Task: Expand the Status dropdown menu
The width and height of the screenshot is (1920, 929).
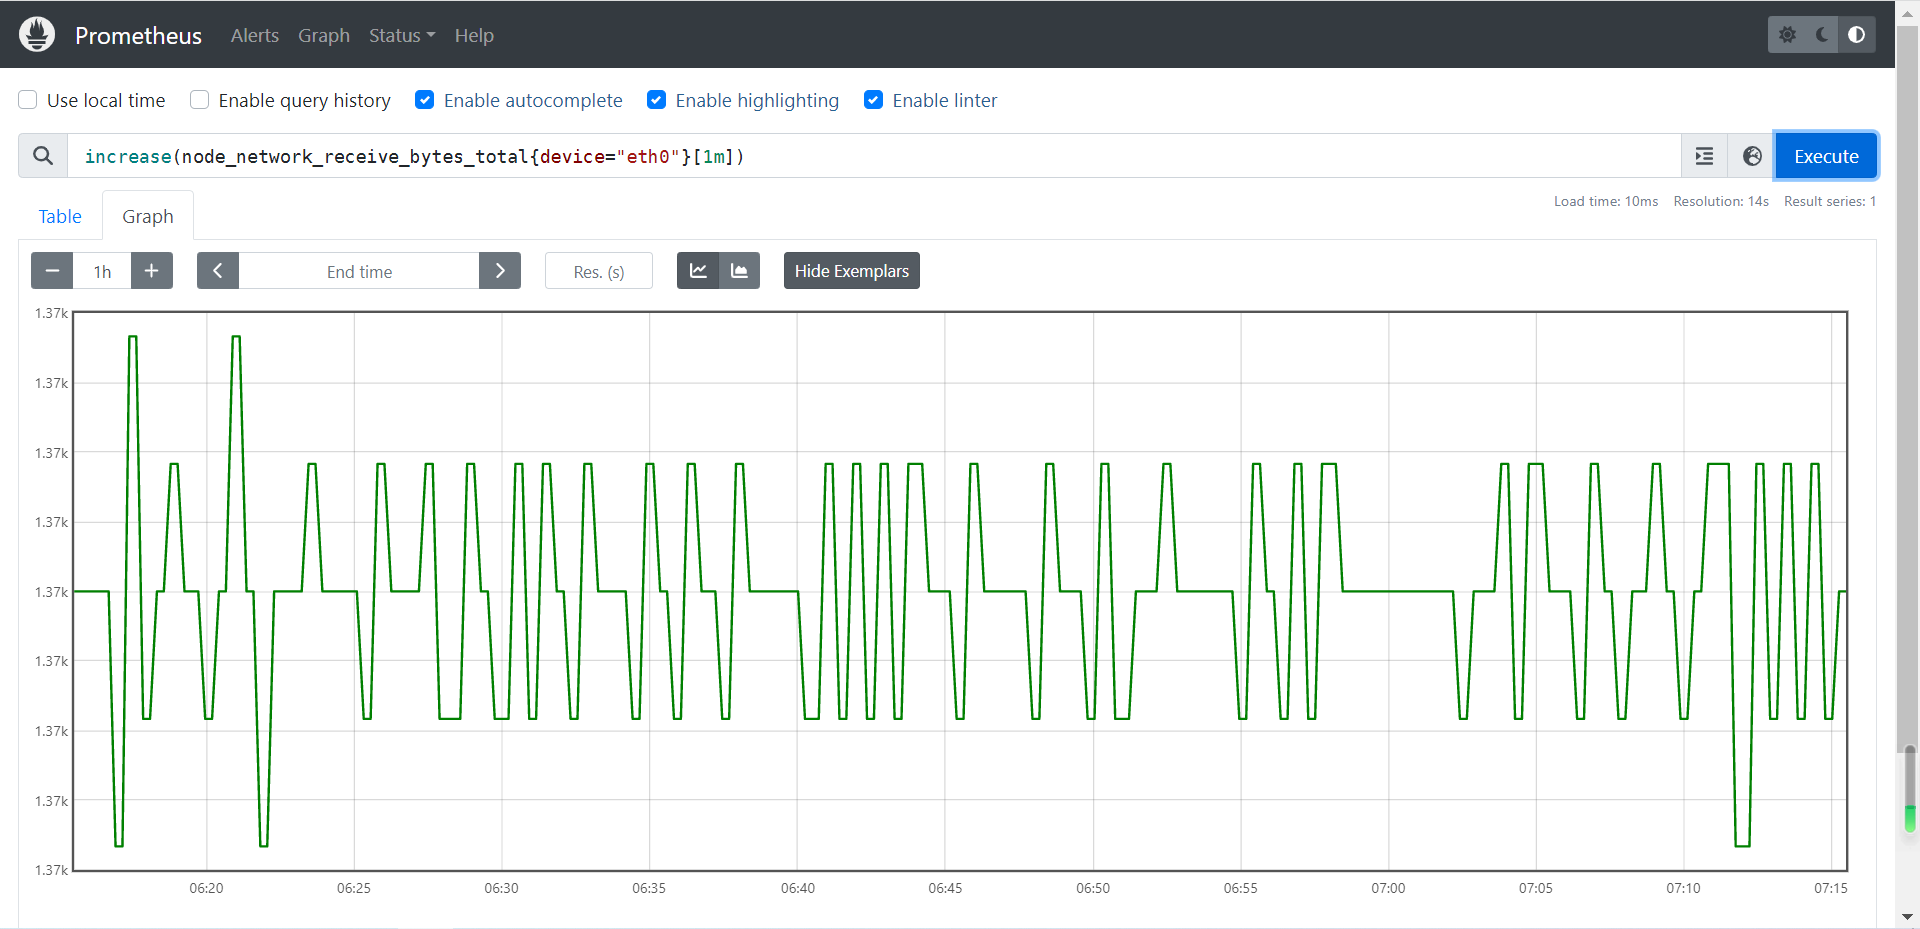Action: point(402,35)
